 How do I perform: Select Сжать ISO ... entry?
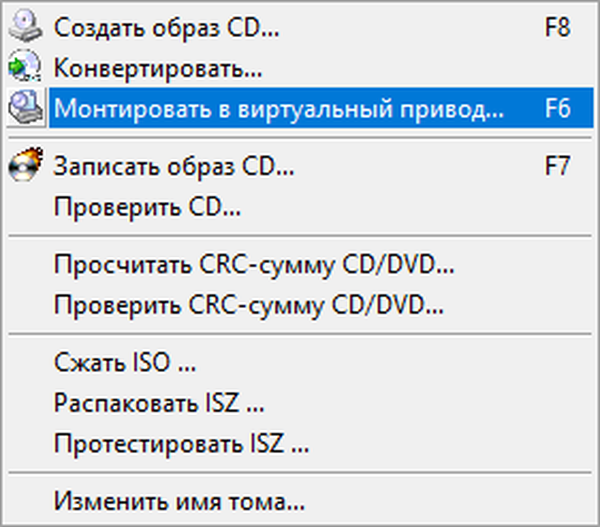[300, 362]
